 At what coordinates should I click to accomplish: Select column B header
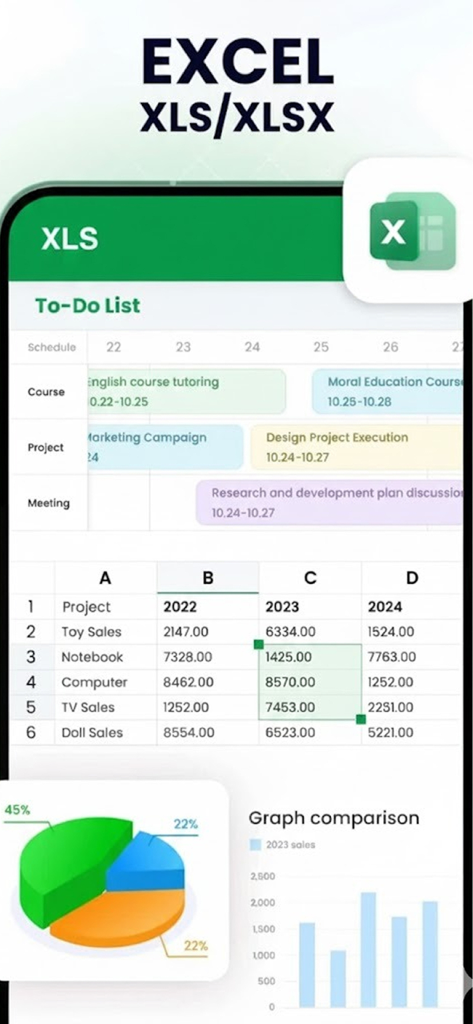pos(208,577)
